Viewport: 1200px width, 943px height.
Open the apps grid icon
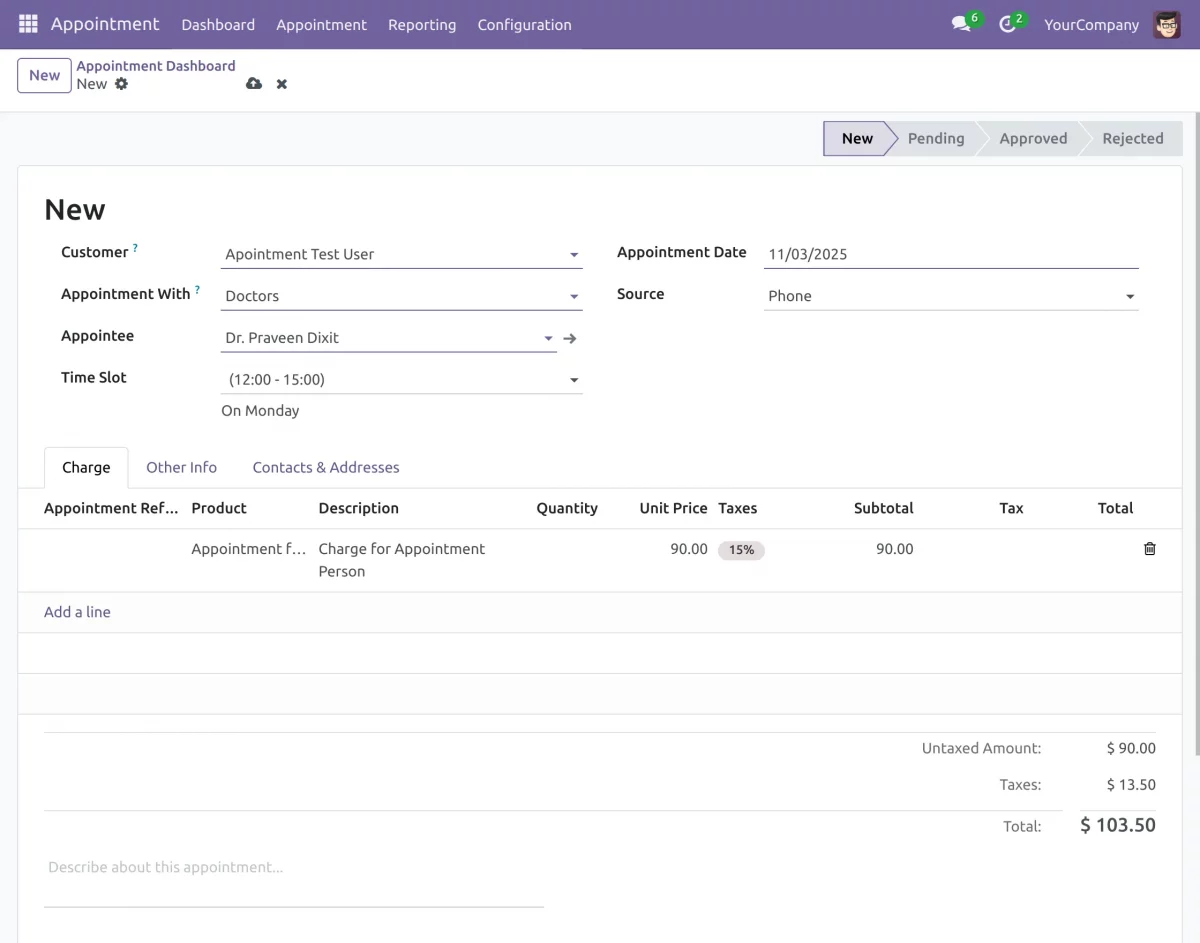tap(27, 24)
